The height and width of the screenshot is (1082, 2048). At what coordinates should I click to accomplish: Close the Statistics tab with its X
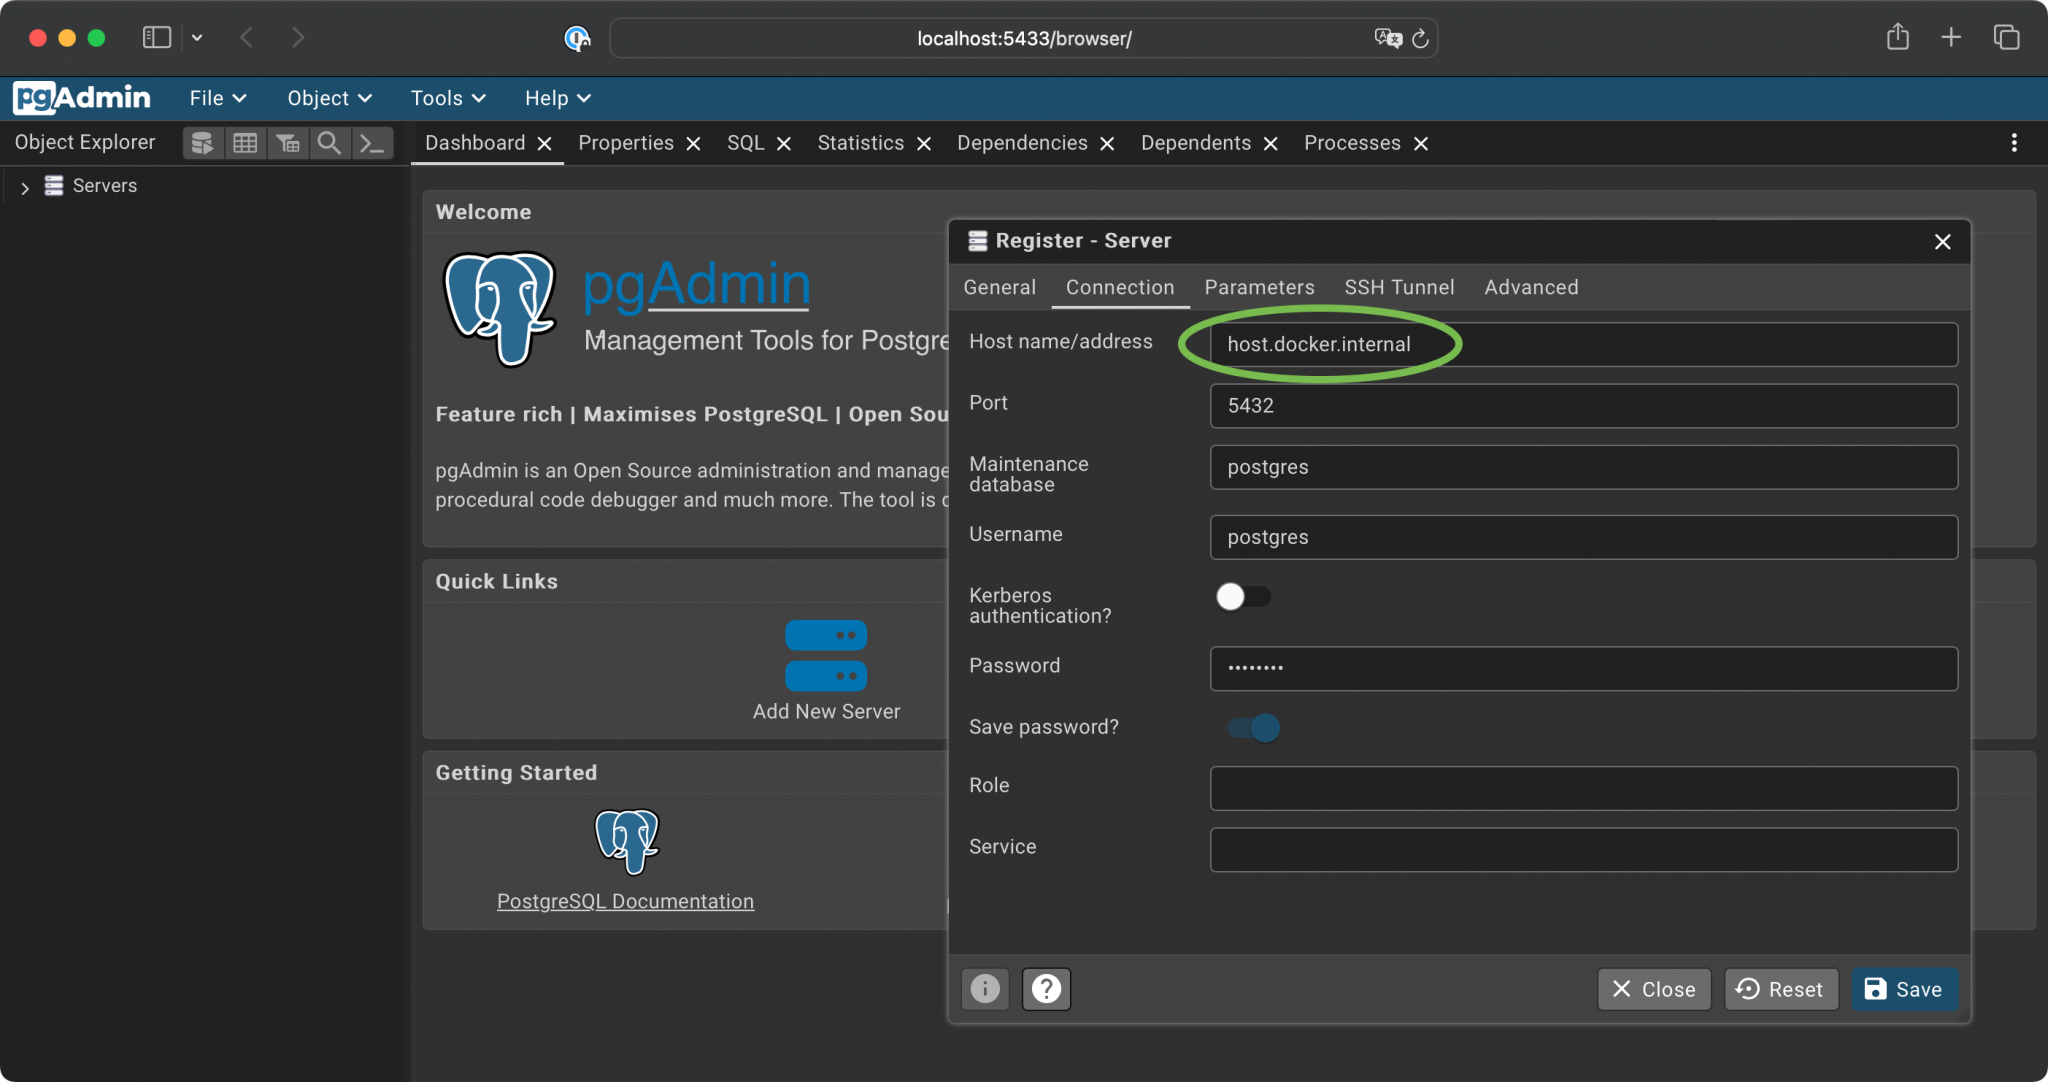click(924, 144)
